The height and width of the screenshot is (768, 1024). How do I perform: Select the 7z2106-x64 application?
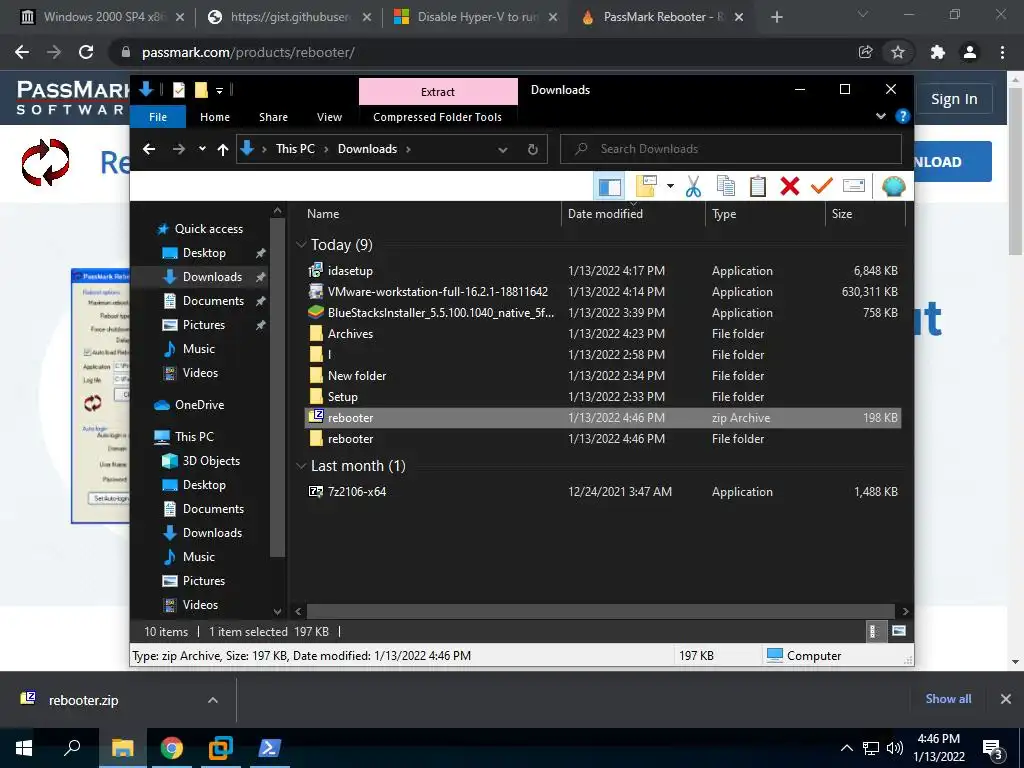click(x=602, y=492)
